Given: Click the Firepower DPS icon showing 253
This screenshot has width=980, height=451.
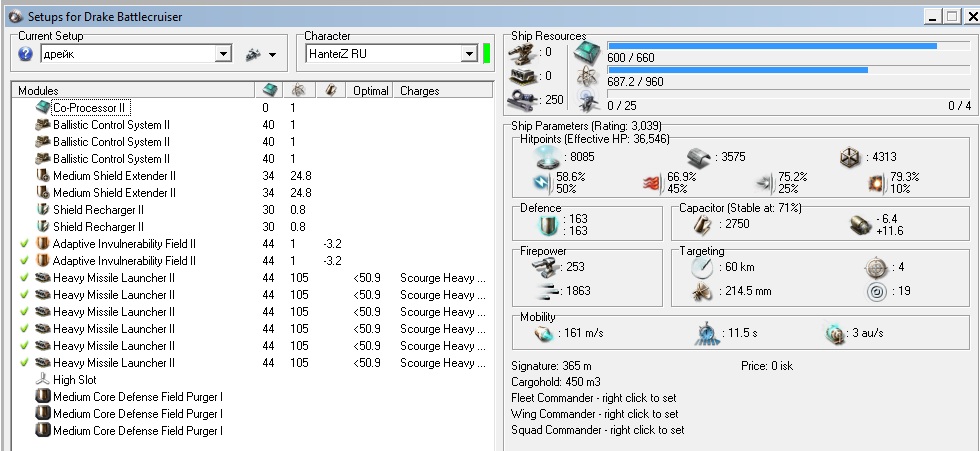Looking at the screenshot, I should pyautogui.click(x=545, y=267).
